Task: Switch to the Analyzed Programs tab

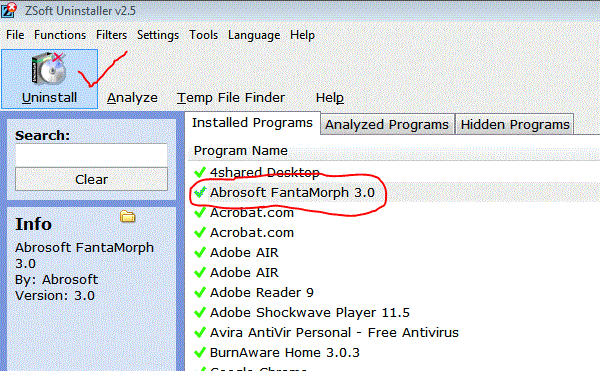Action: tap(387, 124)
